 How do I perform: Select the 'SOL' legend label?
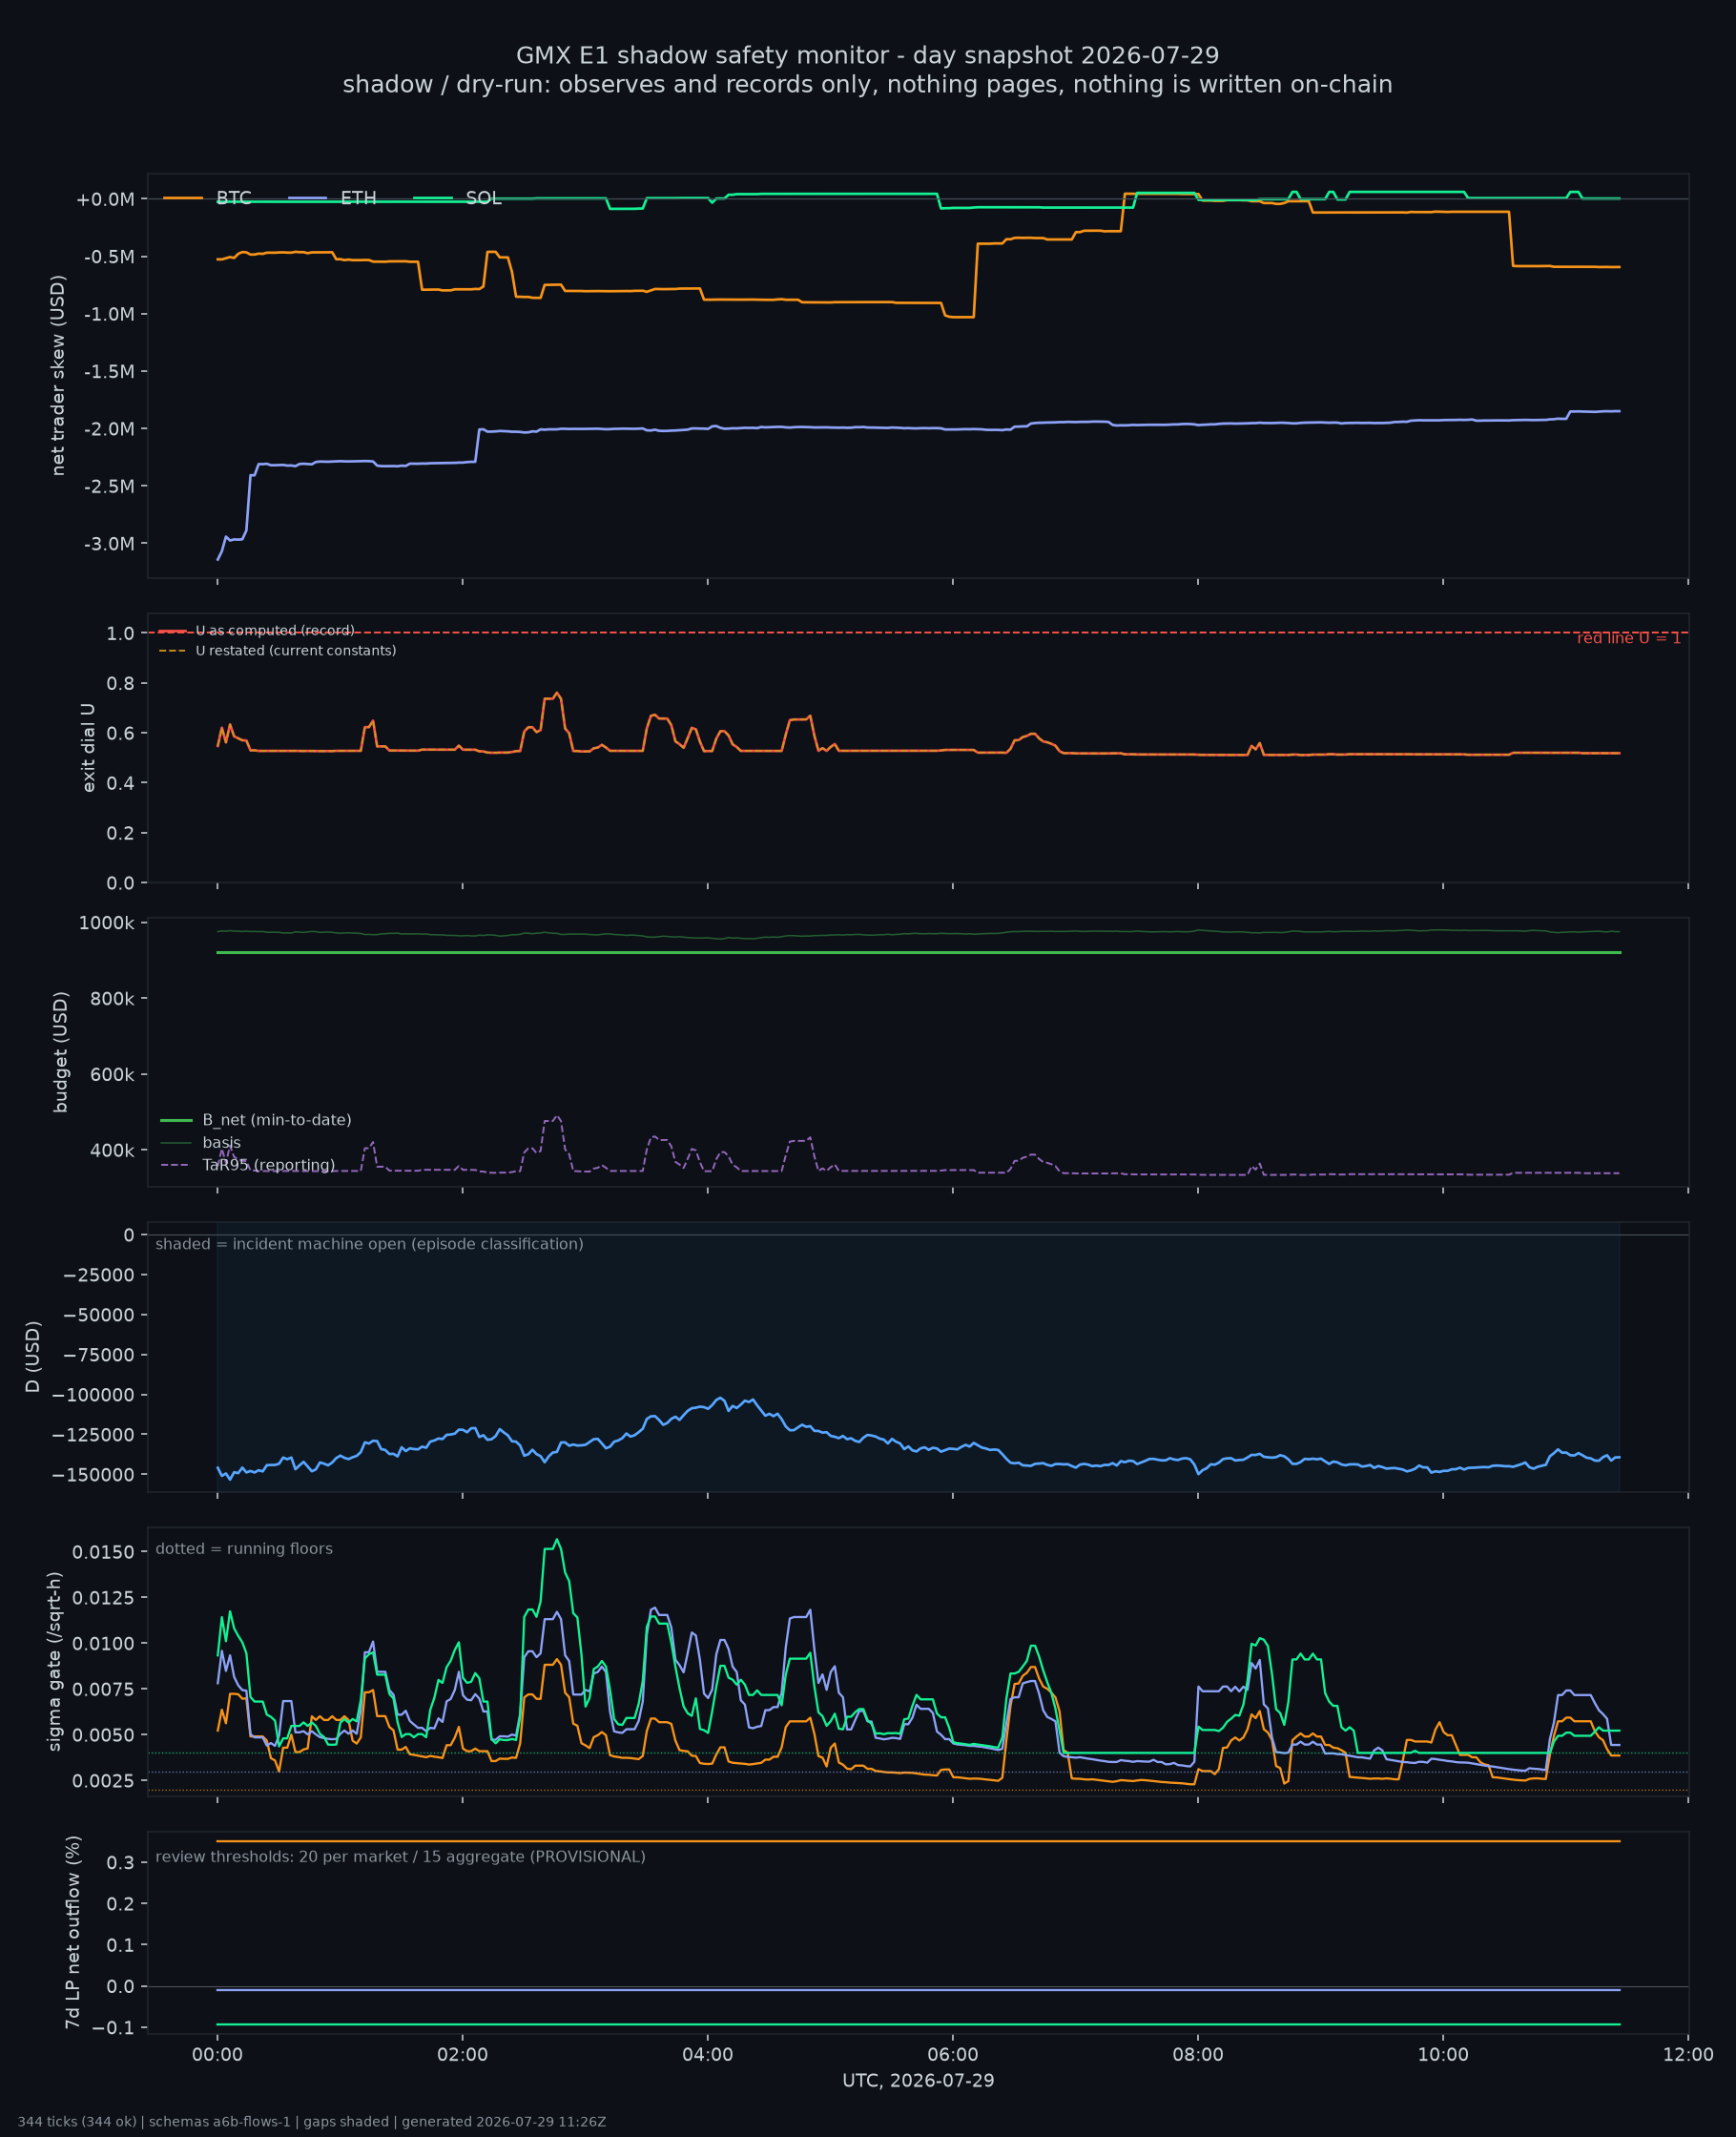click(483, 198)
